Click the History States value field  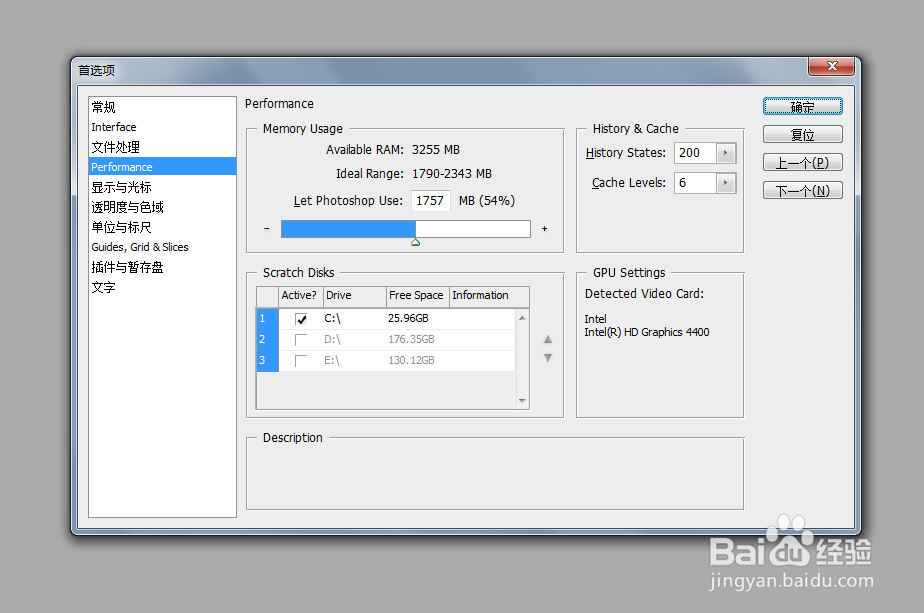695,153
